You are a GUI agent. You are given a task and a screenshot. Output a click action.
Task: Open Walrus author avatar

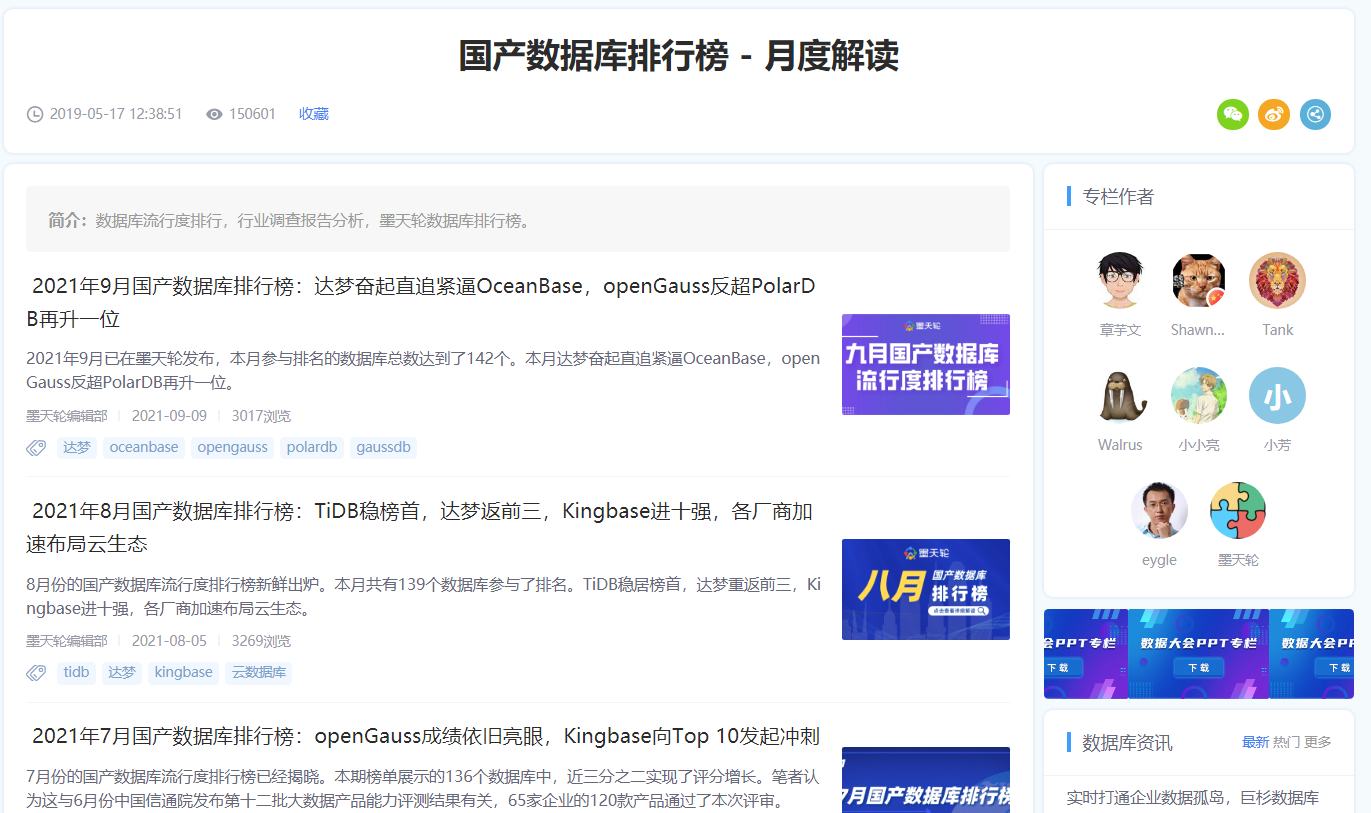coord(1120,396)
